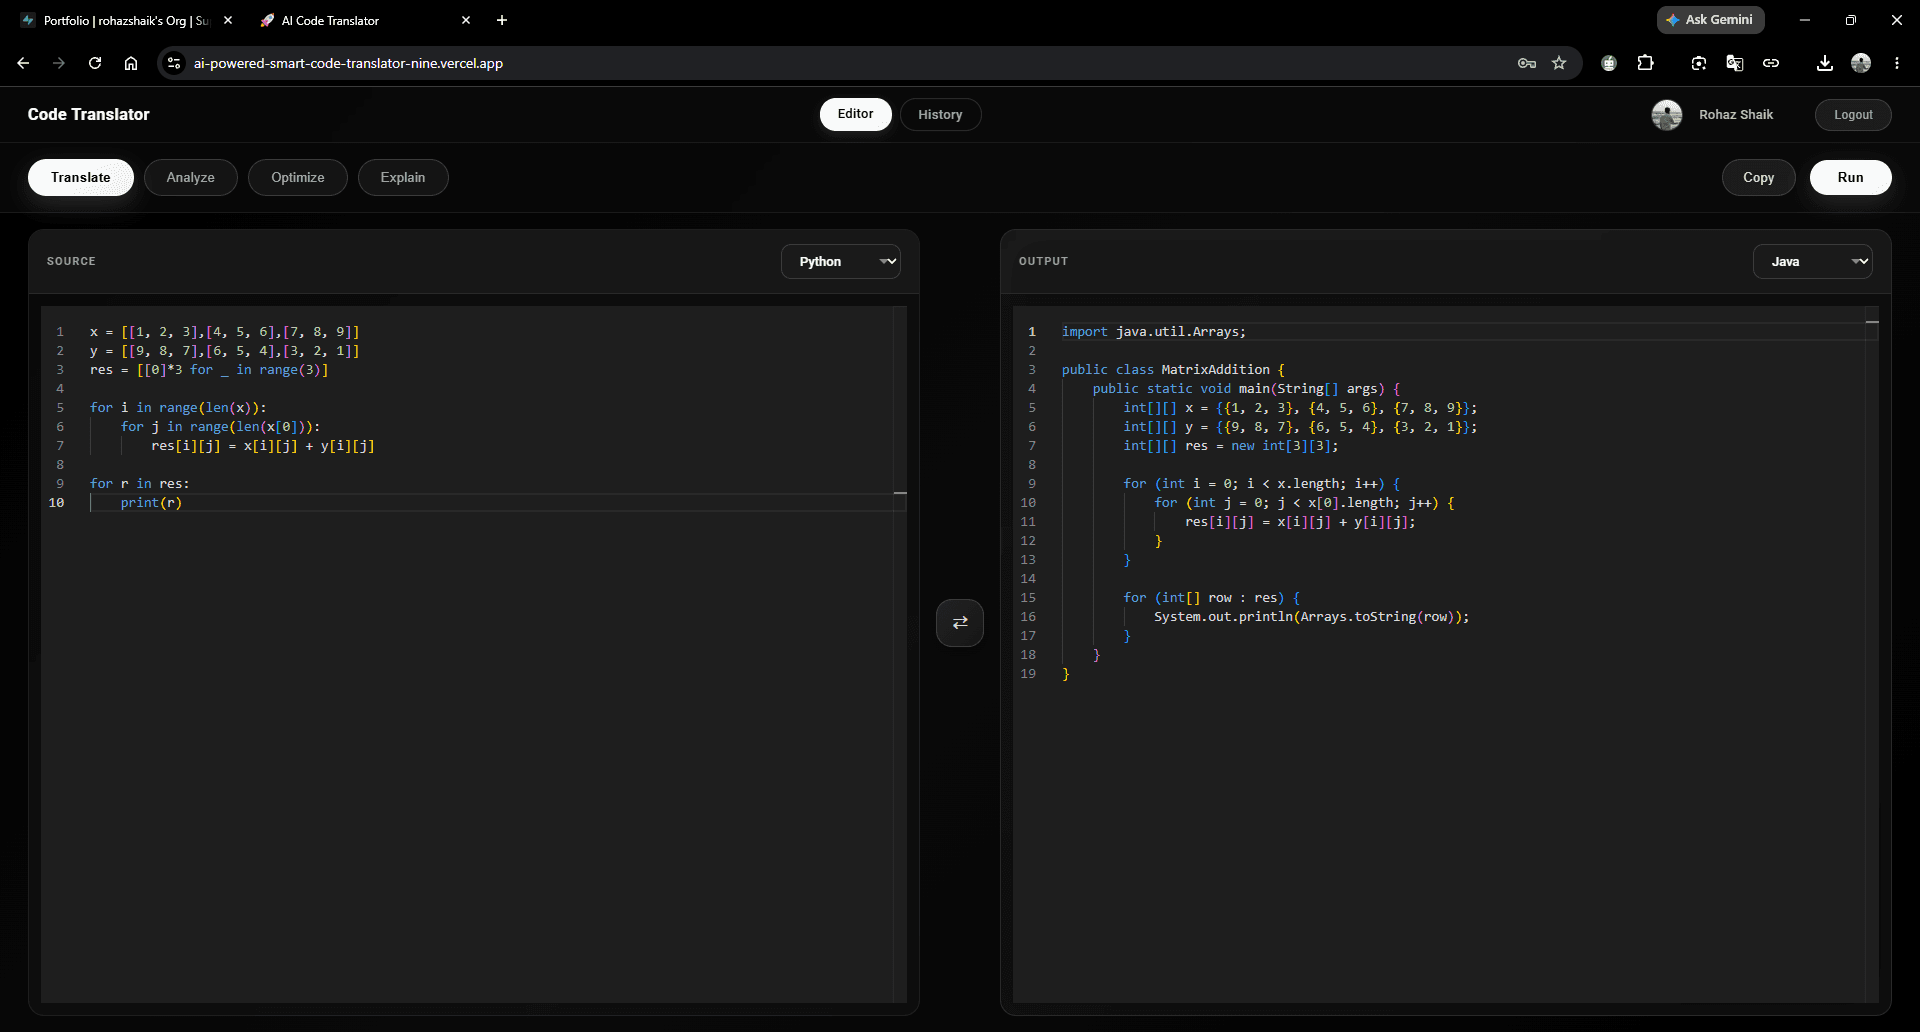View site information icon in address bar

[174, 63]
